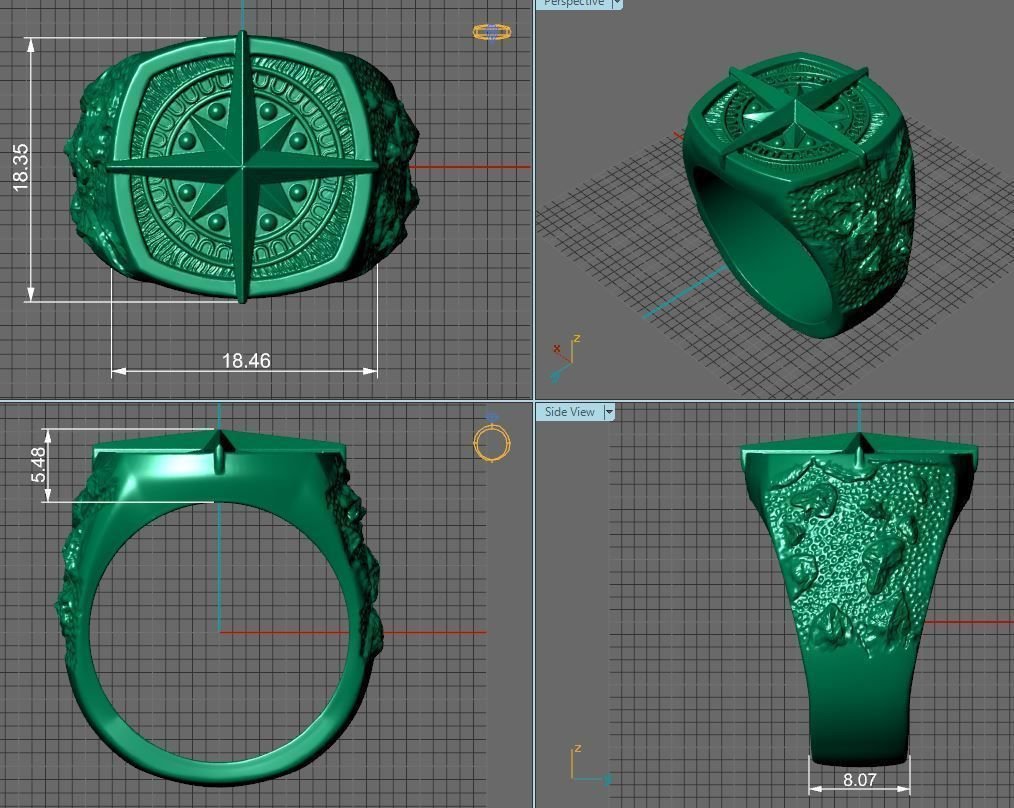Image resolution: width=1014 pixels, height=808 pixels.
Task: Expand the Side View dropdown arrow
Action: 609,412
